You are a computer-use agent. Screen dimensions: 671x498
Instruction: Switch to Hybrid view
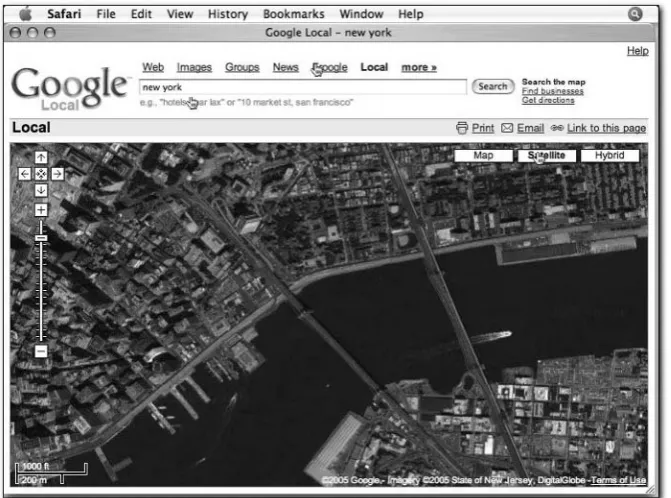[610, 155]
